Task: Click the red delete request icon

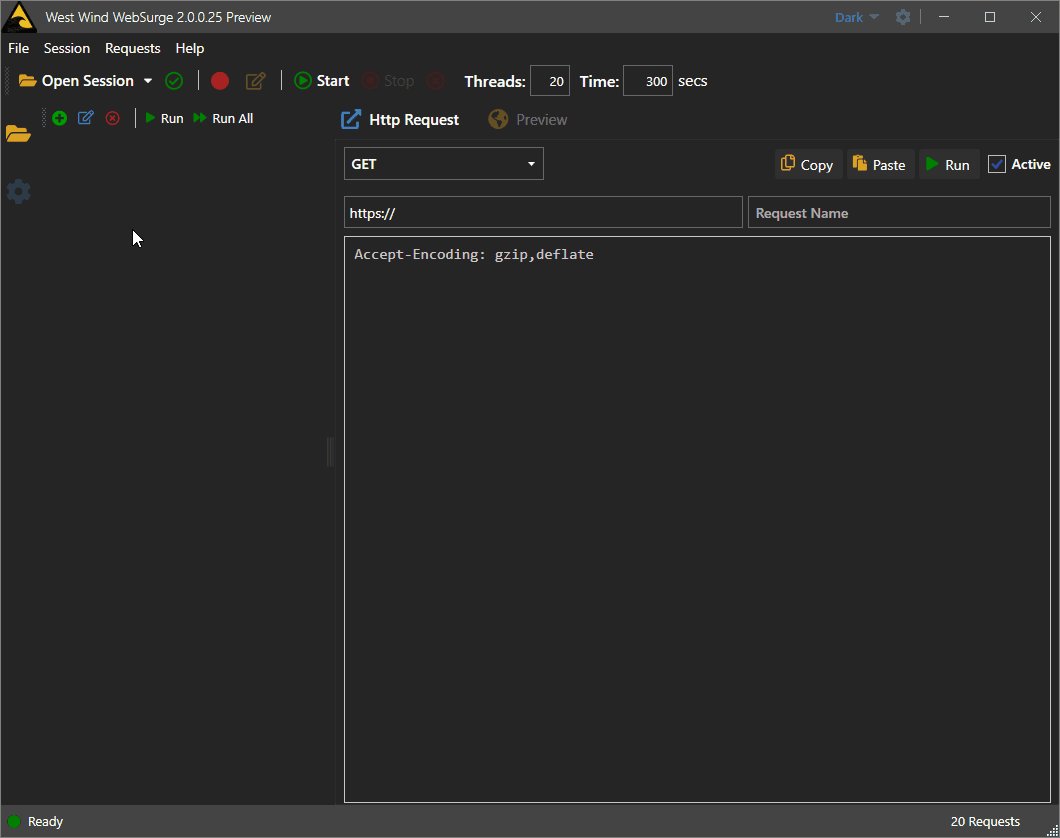Action: click(x=113, y=118)
